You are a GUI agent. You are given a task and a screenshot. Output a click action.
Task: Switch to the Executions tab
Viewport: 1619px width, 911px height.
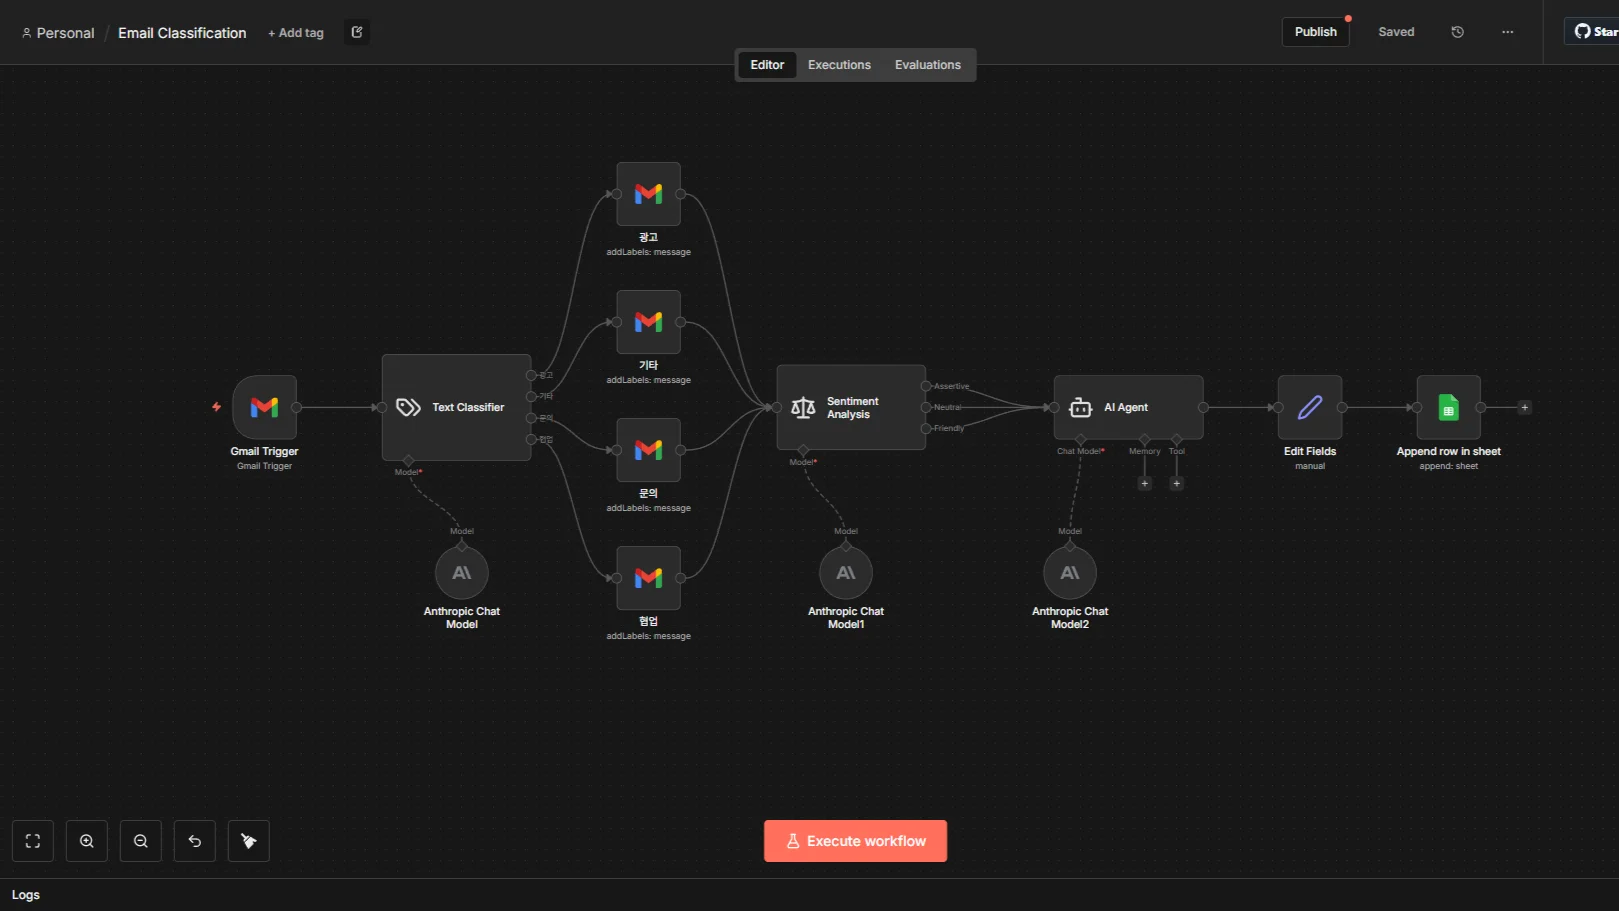click(x=839, y=65)
